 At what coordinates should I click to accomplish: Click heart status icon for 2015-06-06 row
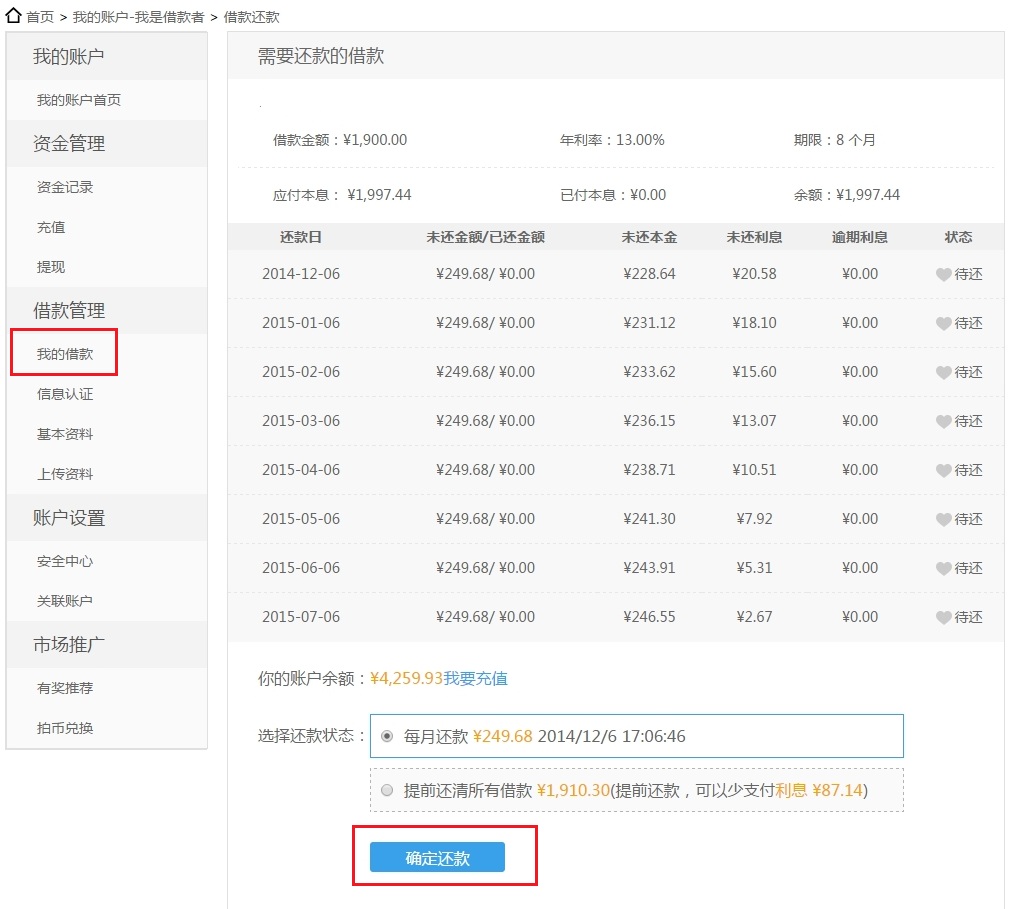click(943, 568)
